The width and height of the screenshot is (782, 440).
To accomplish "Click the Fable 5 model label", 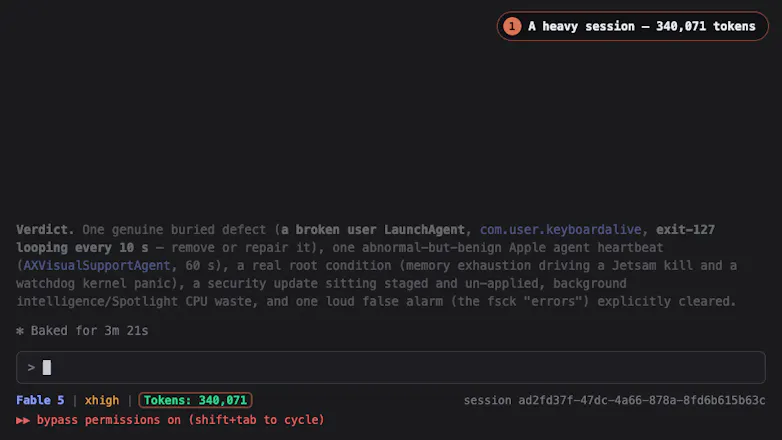I will click(40, 400).
